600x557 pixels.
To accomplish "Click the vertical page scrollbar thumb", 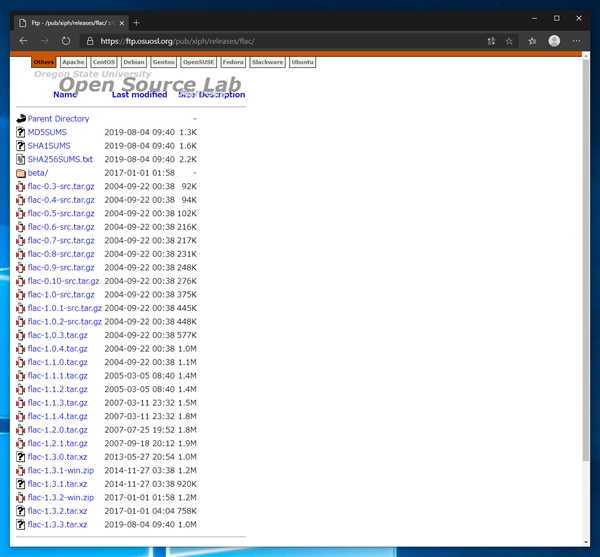I will coord(585,260).
